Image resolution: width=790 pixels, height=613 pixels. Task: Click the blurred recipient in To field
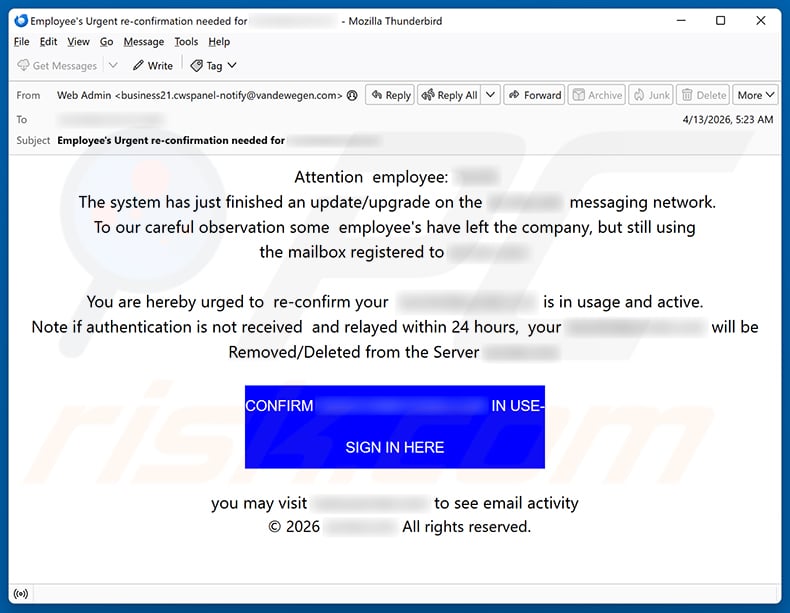pos(111,119)
